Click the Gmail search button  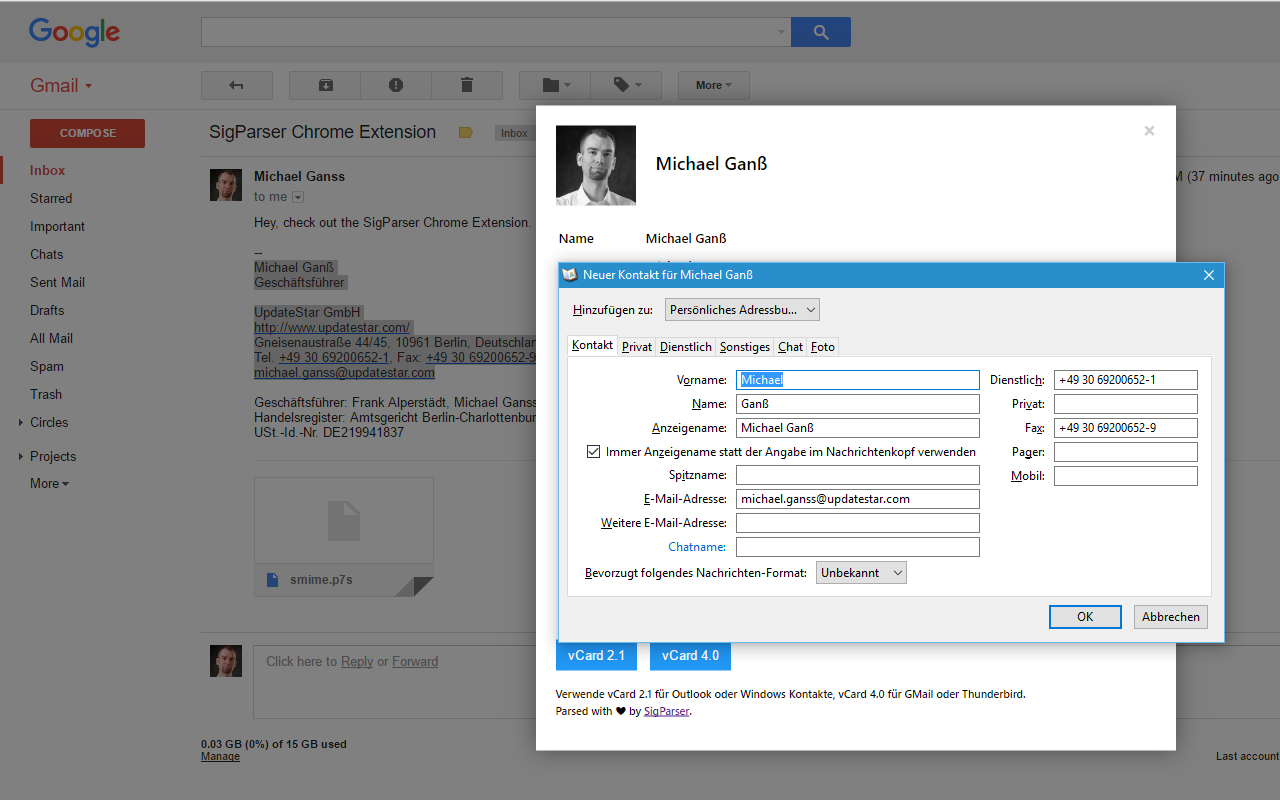[820, 31]
